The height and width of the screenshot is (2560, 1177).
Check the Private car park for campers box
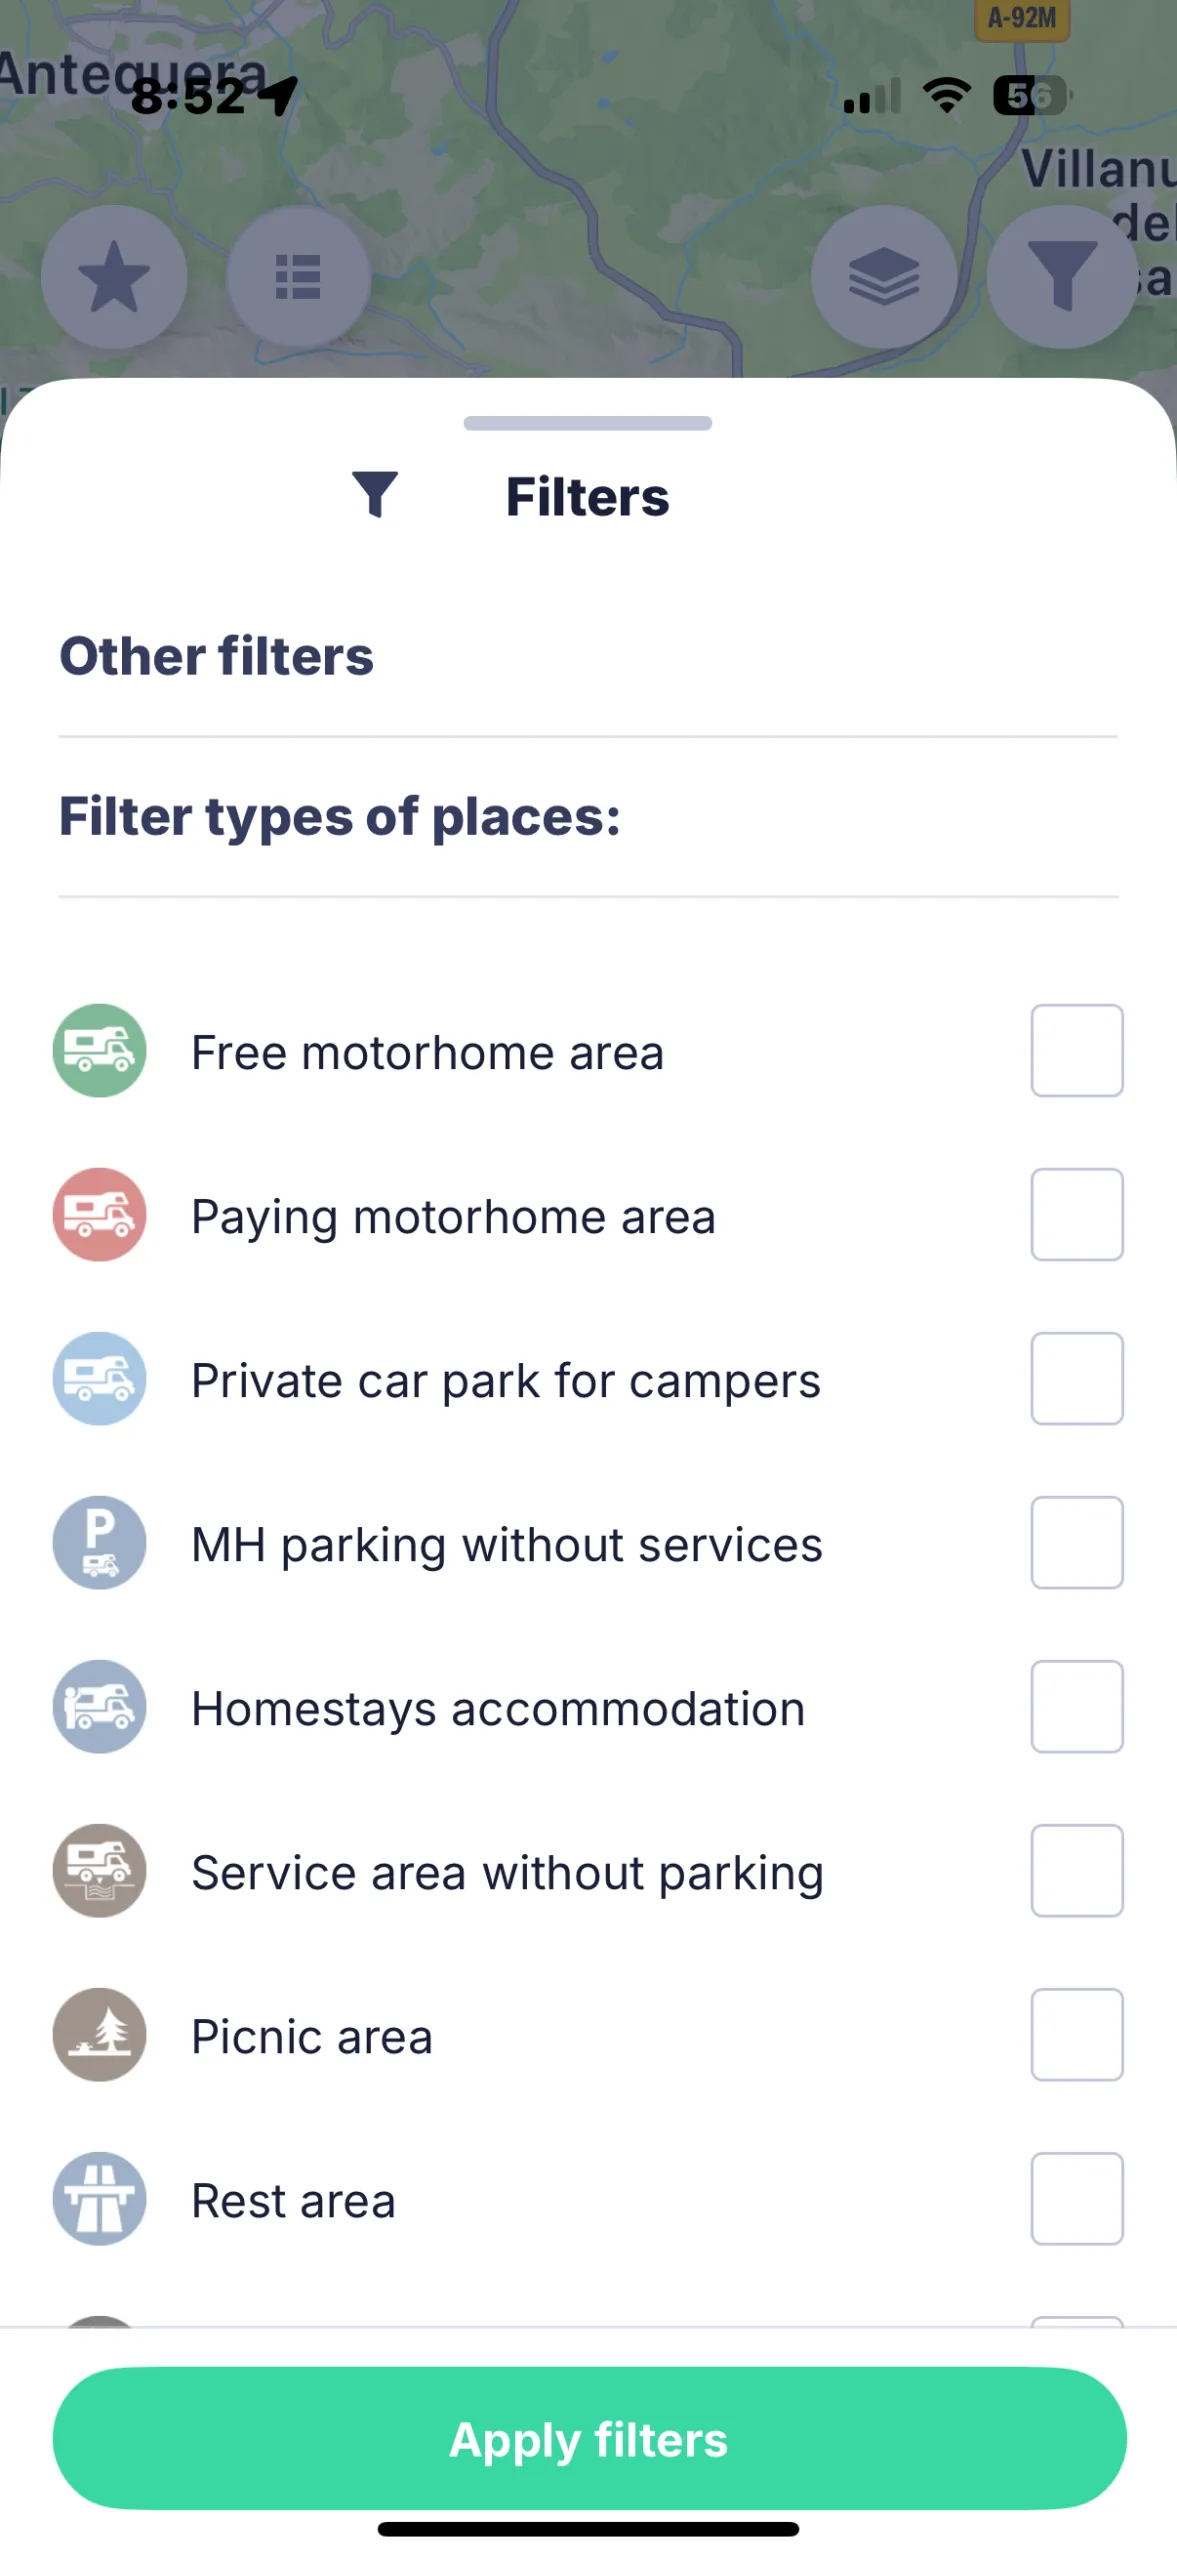pos(1076,1379)
